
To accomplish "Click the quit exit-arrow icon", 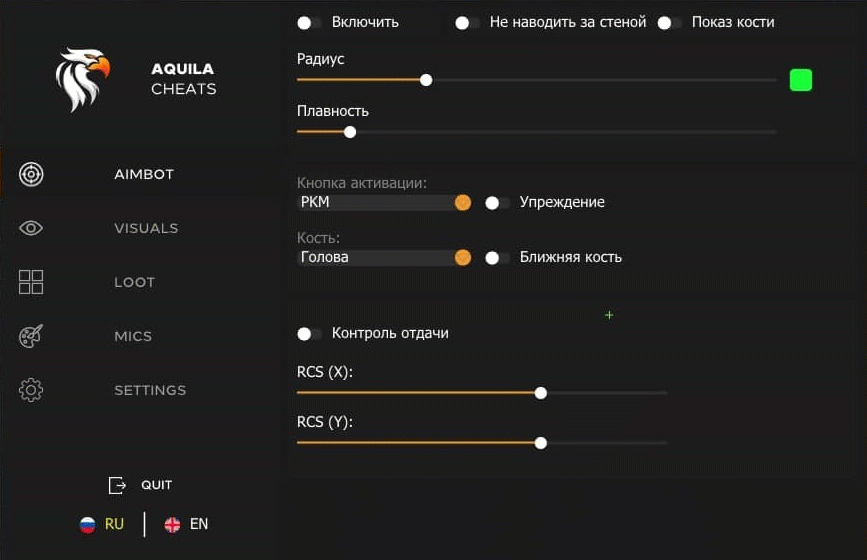I will pos(117,485).
